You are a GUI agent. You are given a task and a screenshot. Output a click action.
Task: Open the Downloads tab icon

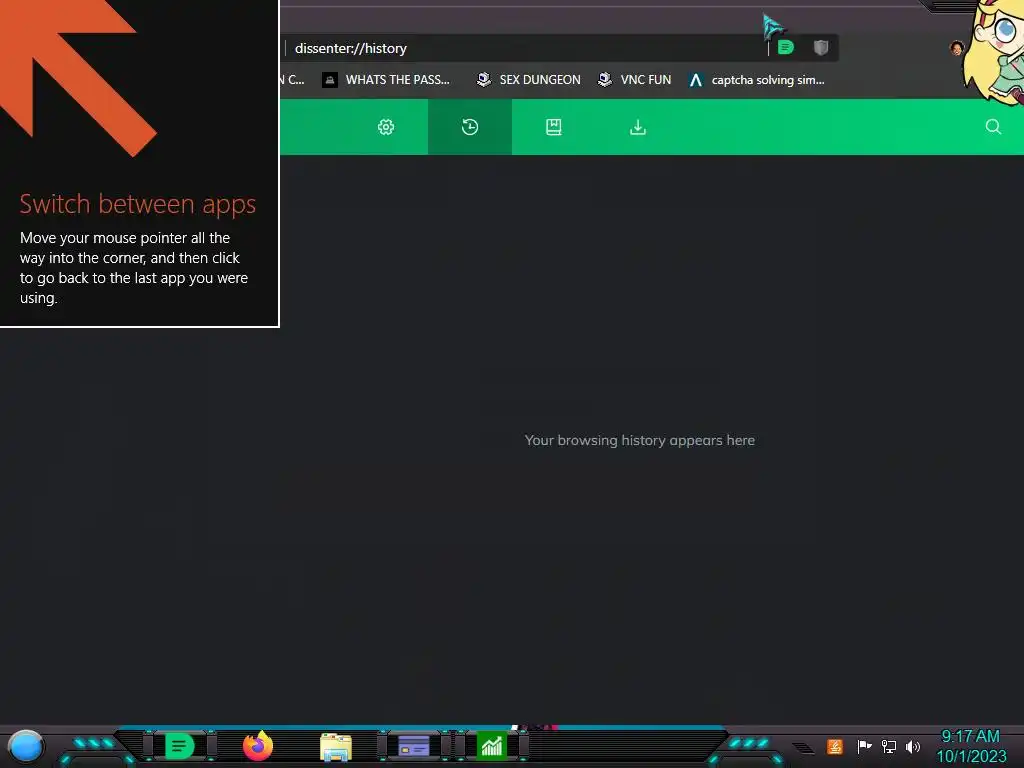click(x=637, y=127)
